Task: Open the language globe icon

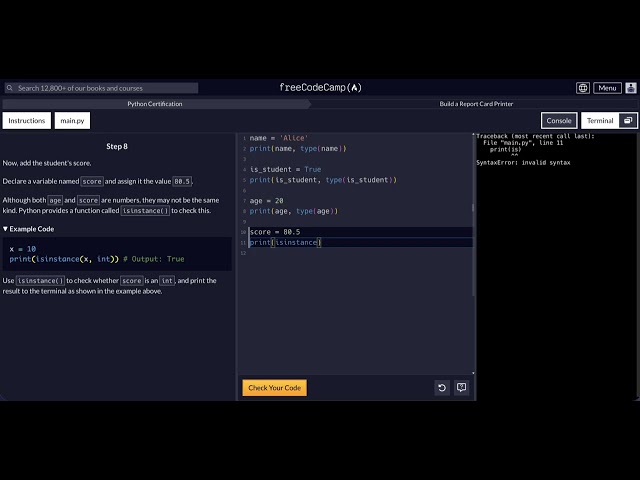Action: (582, 88)
